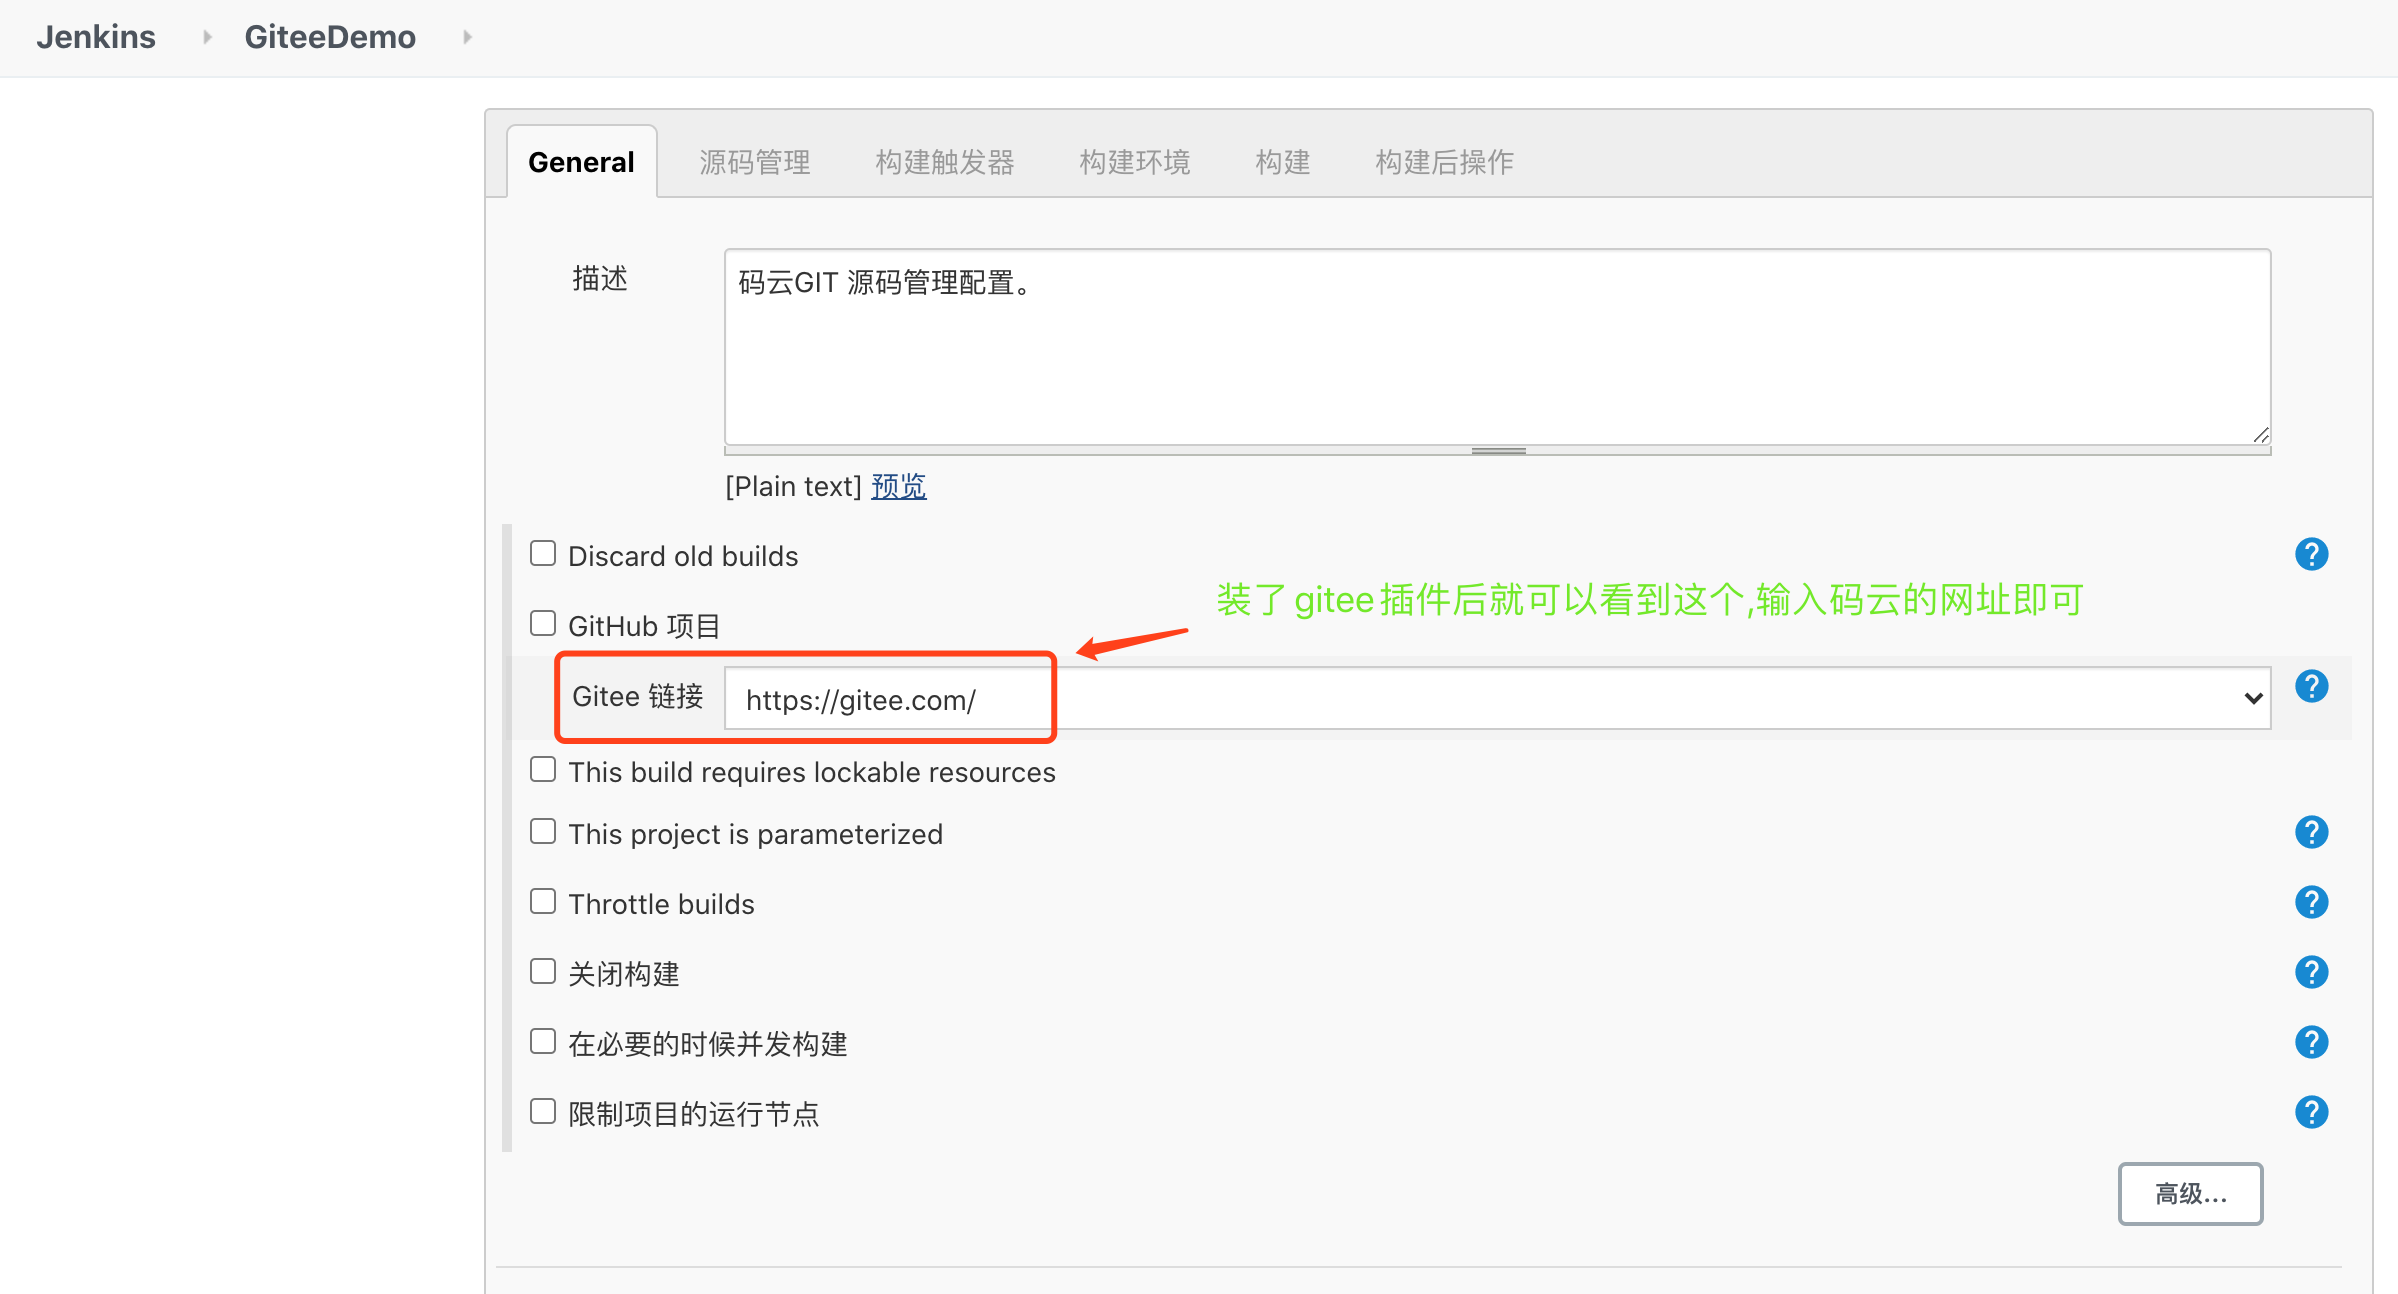Open help for 限制项目的运行节点
2398x1294 pixels.
click(x=2311, y=1111)
